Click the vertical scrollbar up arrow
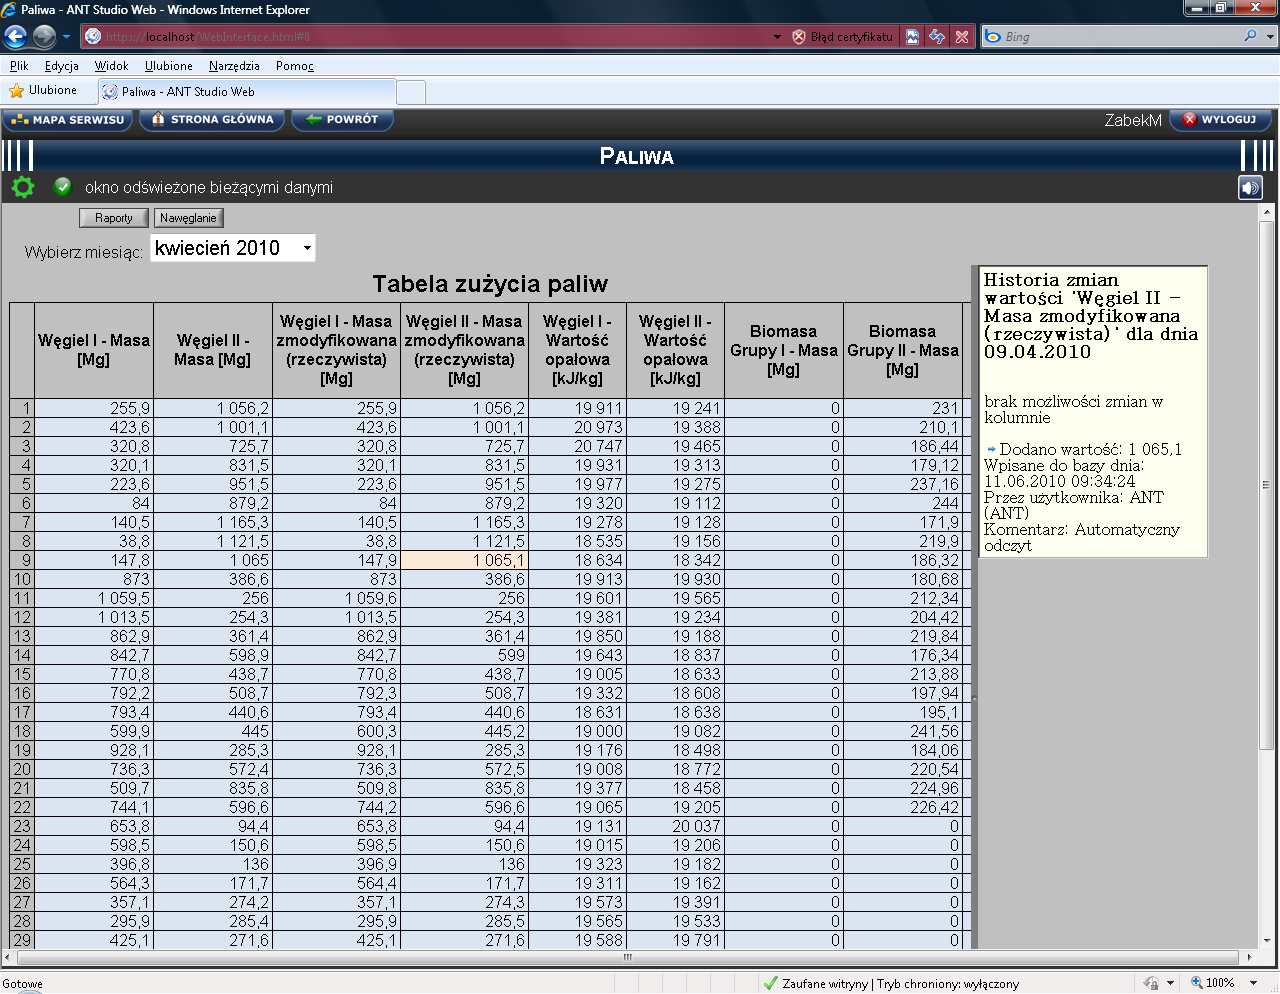This screenshot has width=1280, height=994. coord(1267,212)
